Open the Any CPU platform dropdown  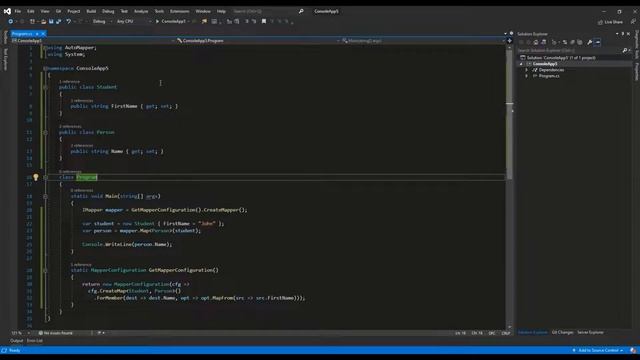coord(133,21)
